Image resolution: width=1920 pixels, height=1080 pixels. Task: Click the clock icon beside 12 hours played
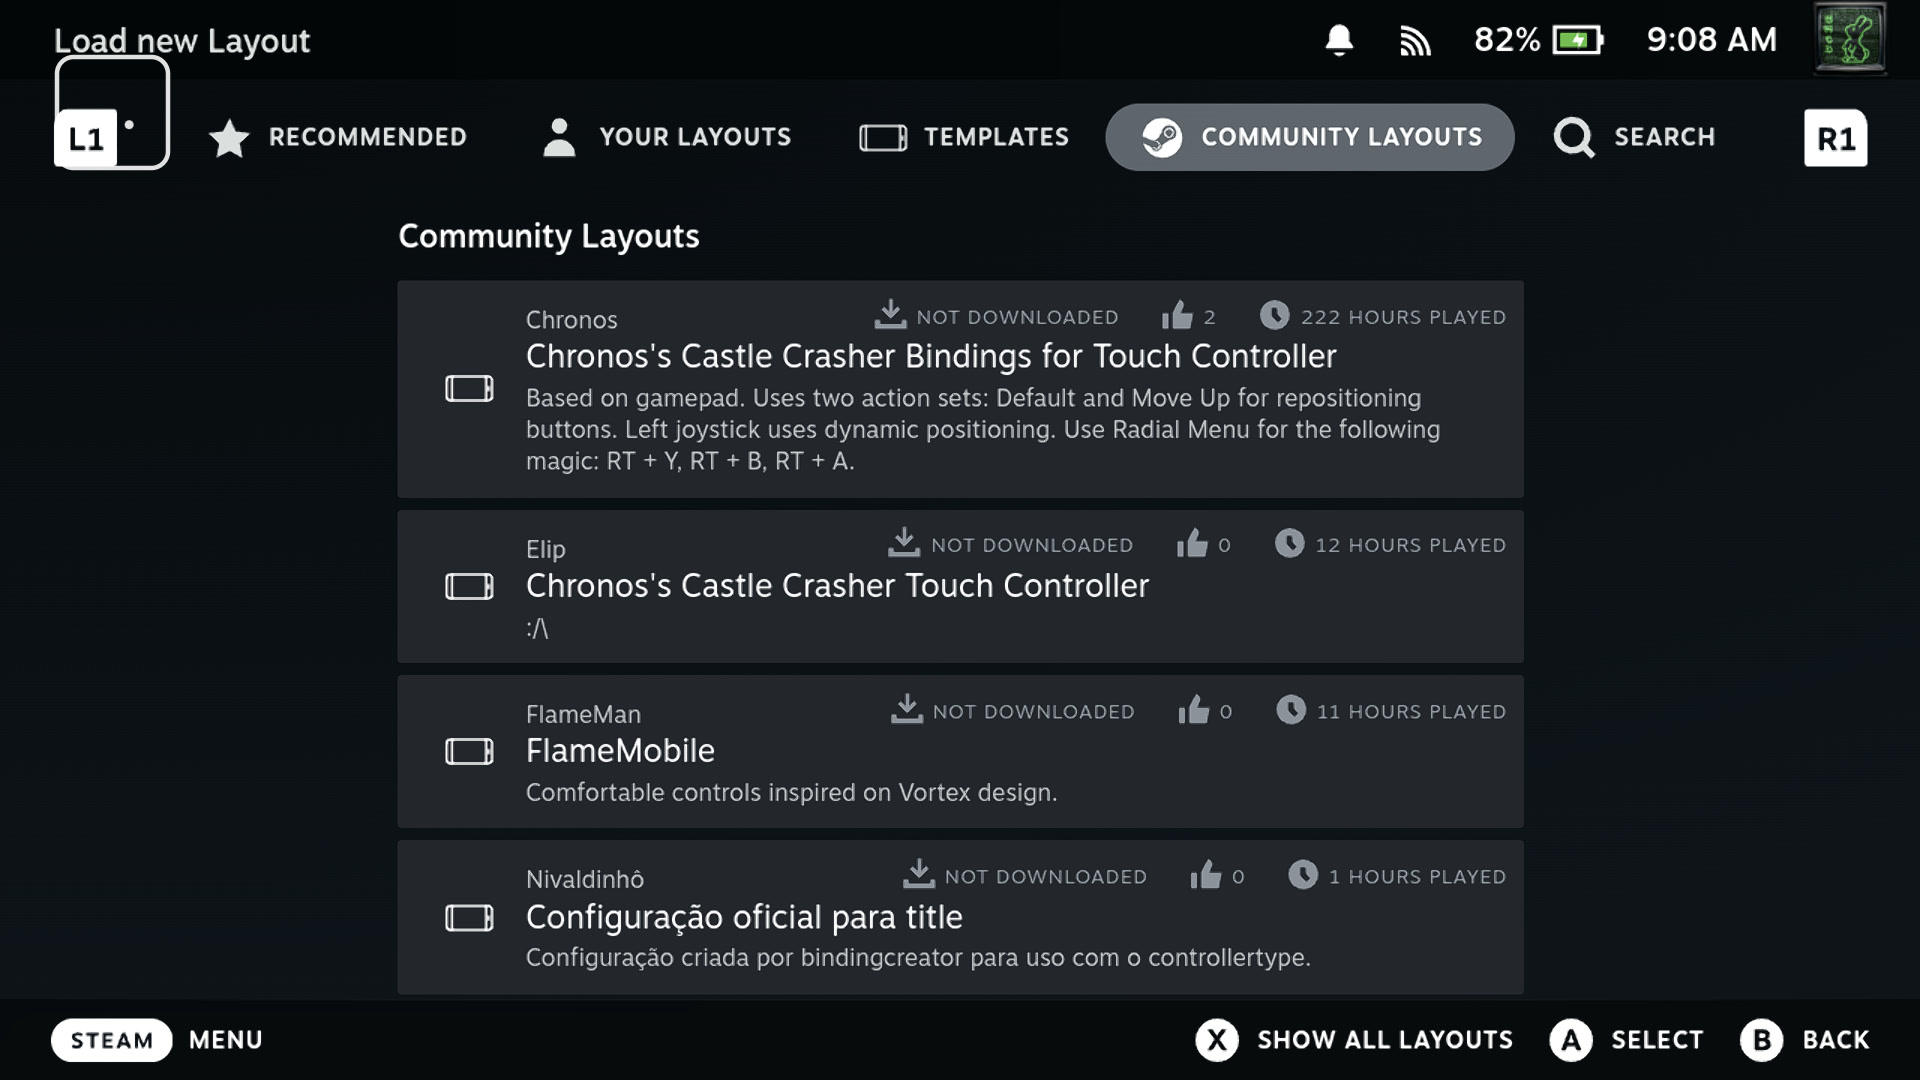click(1289, 543)
